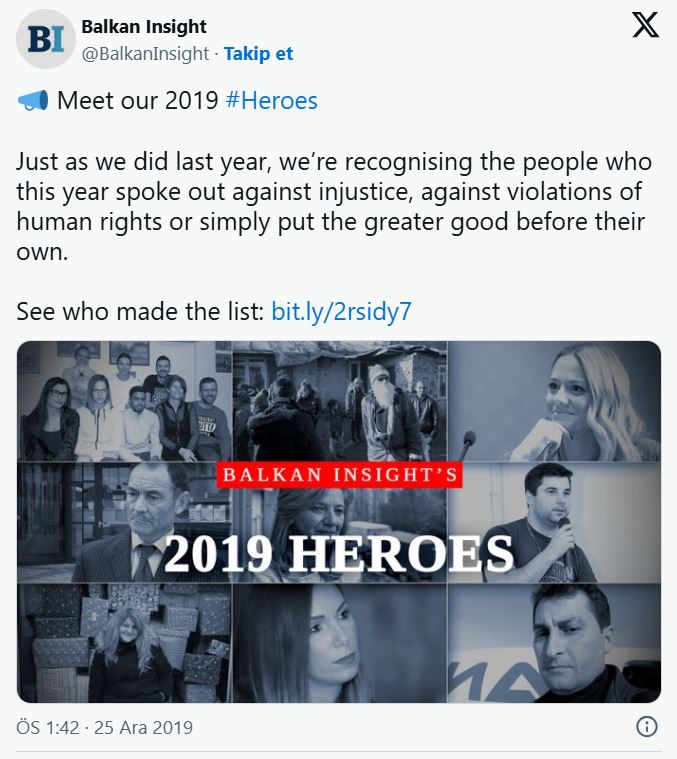
Task: Click the Balkan Insight BI profile avatar
Action: point(46,39)
